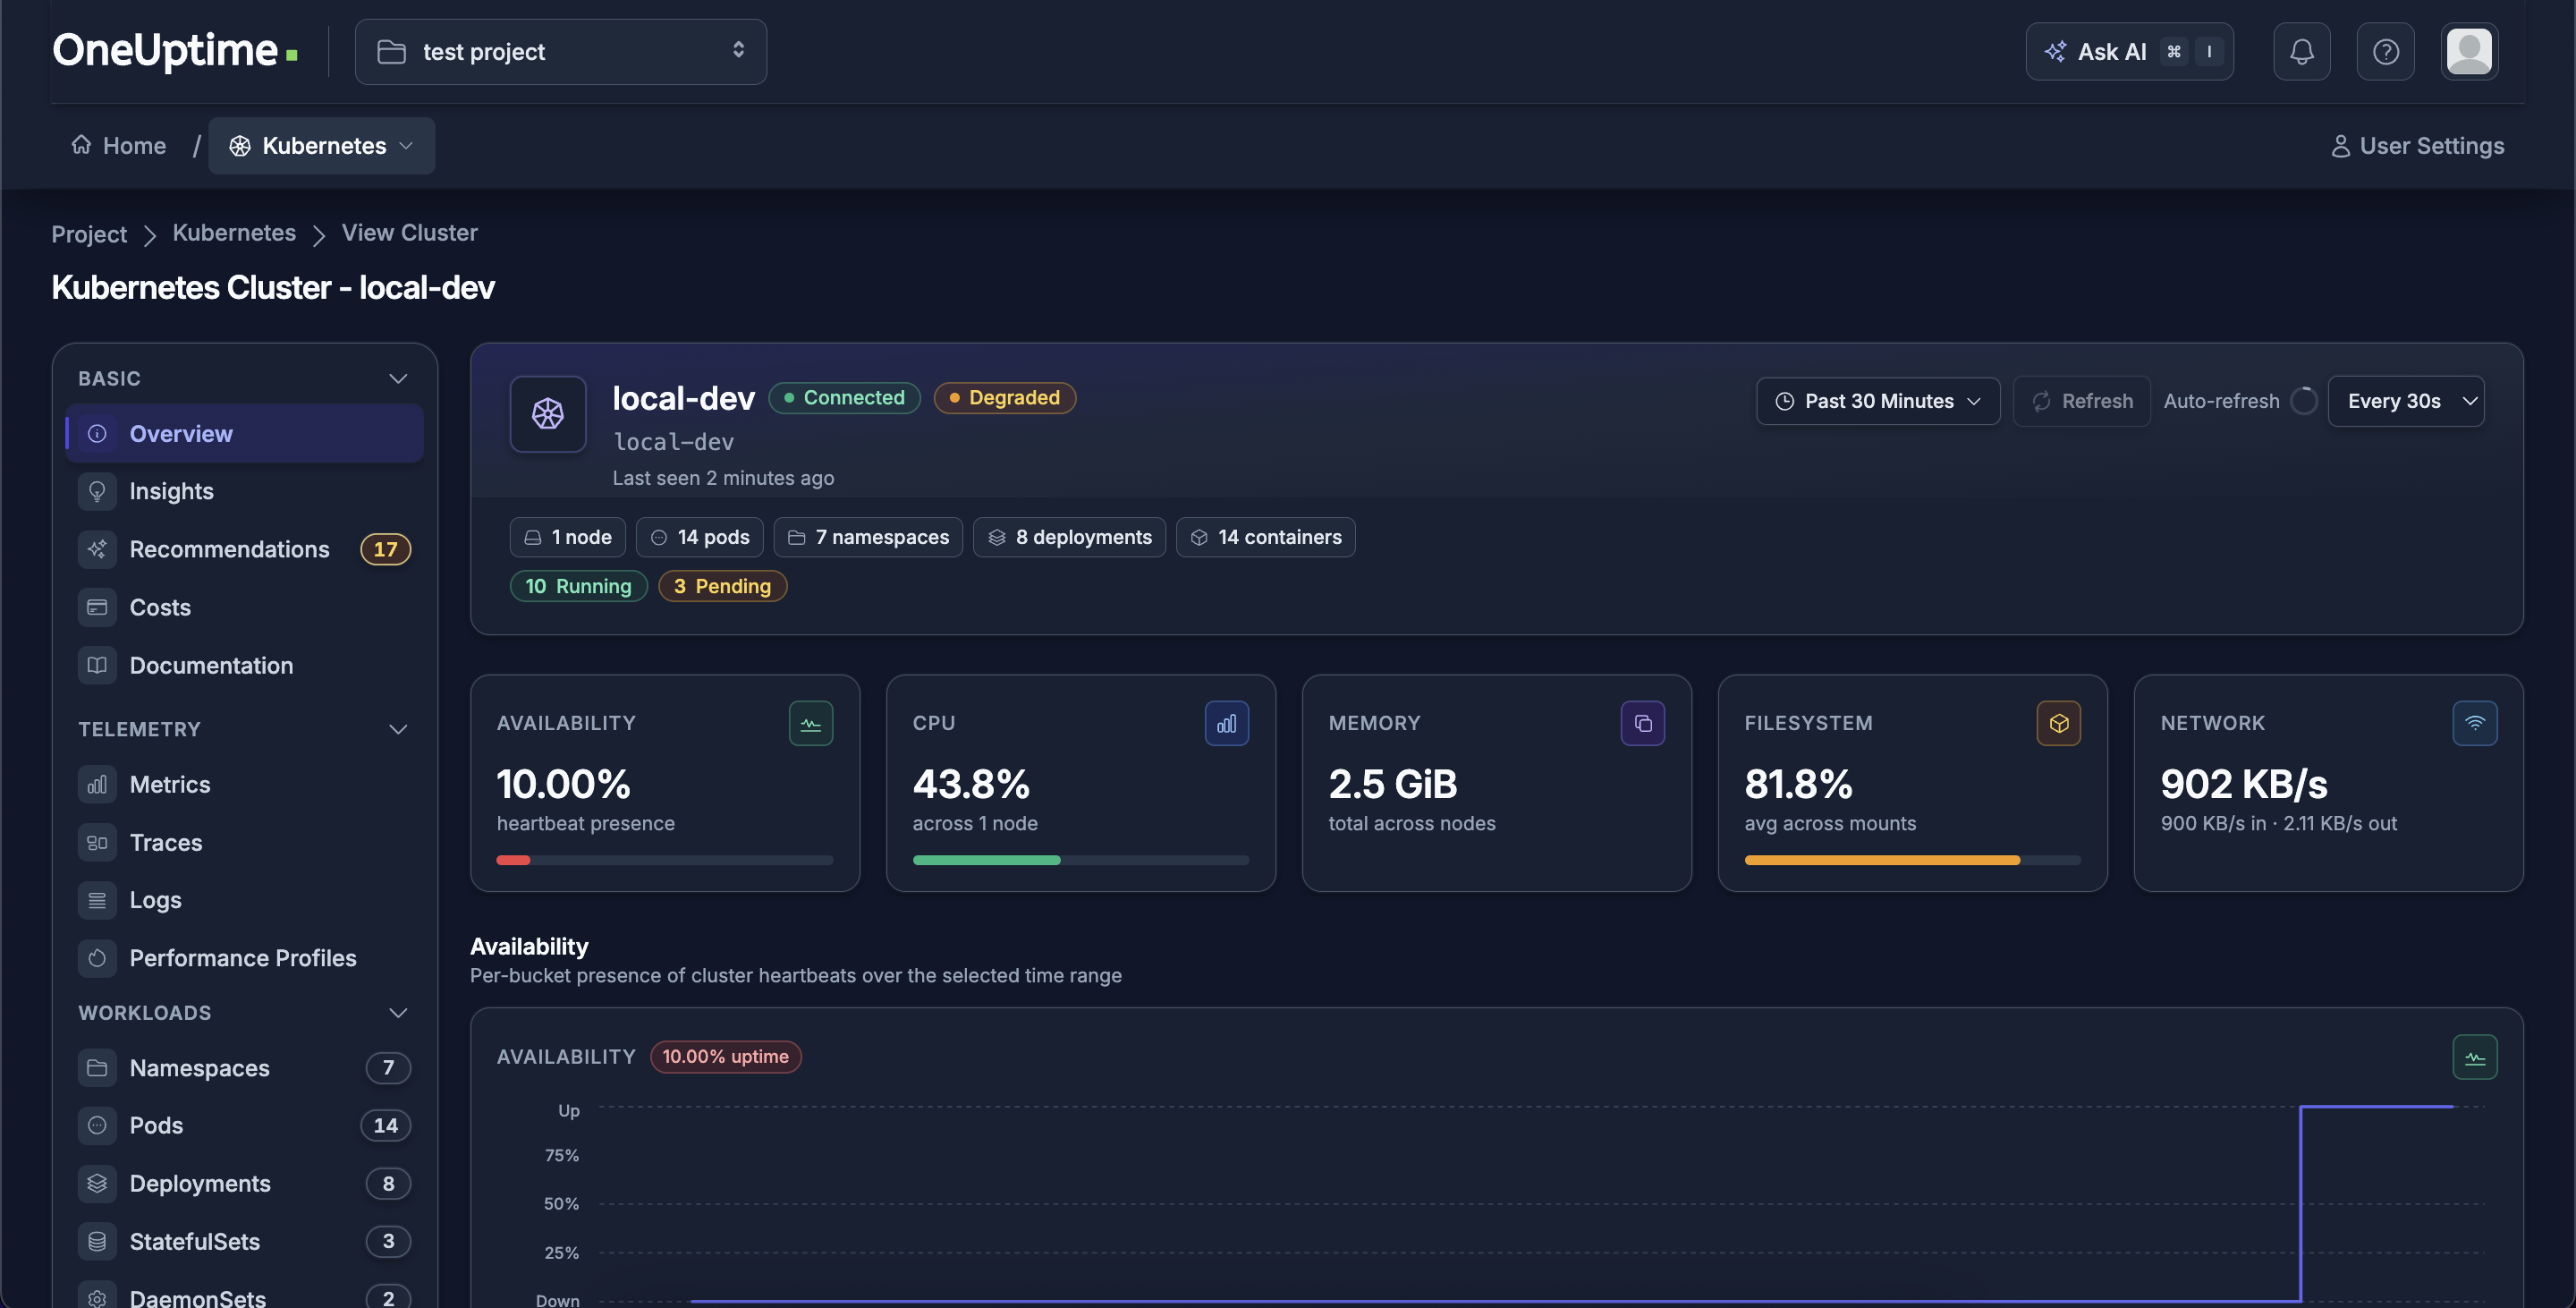
Task: Open the user profile avatar
Action: (x=2469, y=51)
